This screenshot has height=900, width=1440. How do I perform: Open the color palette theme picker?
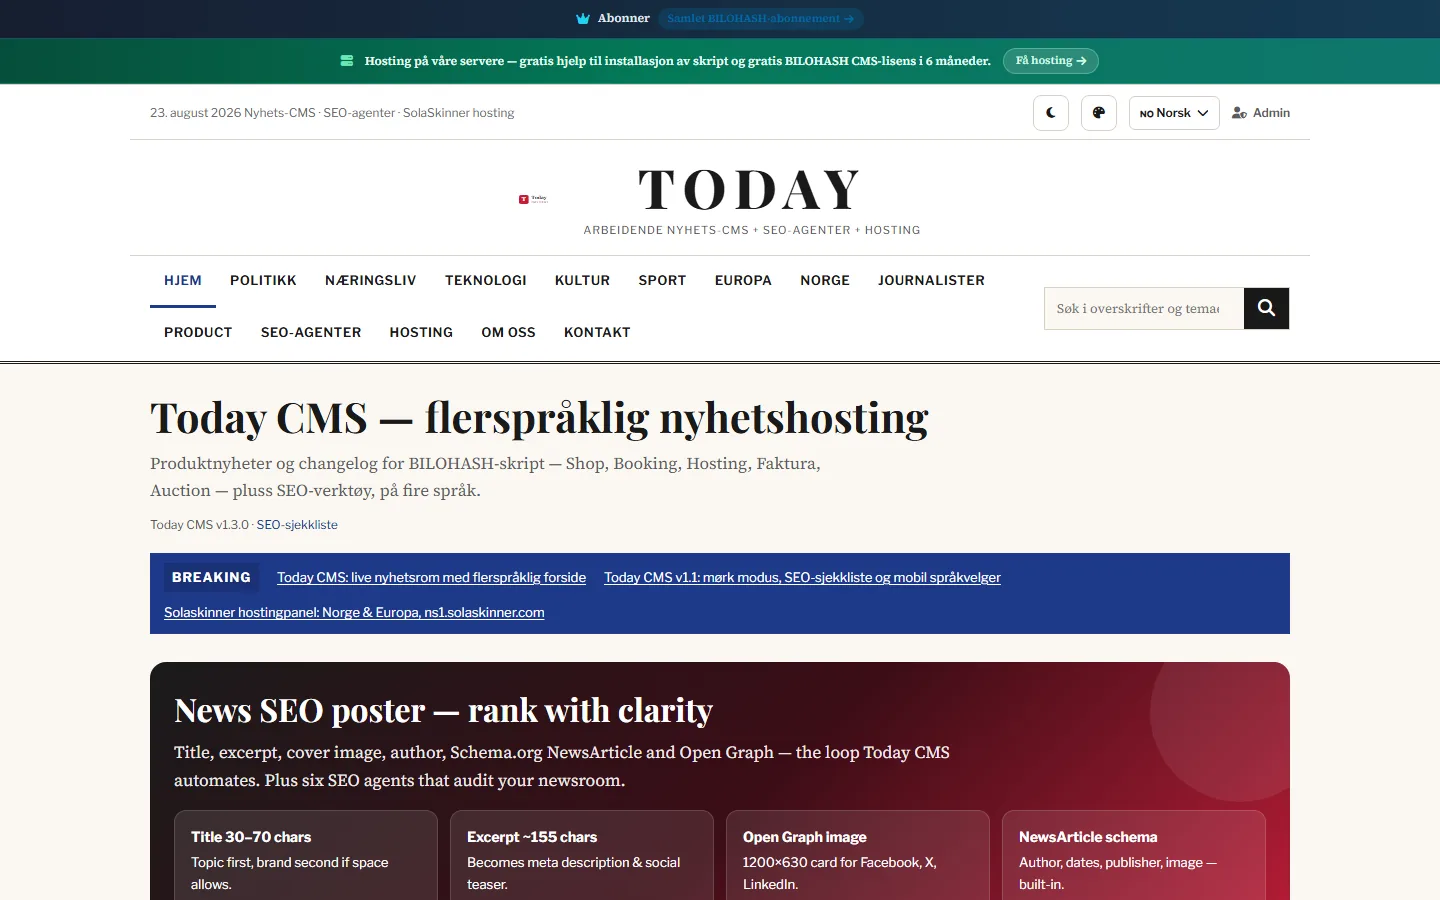point(1099,113)
